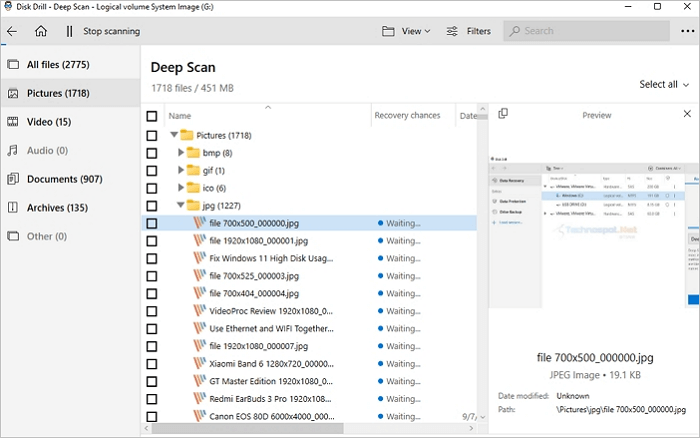Click Stop scanning button

[110, 31]
